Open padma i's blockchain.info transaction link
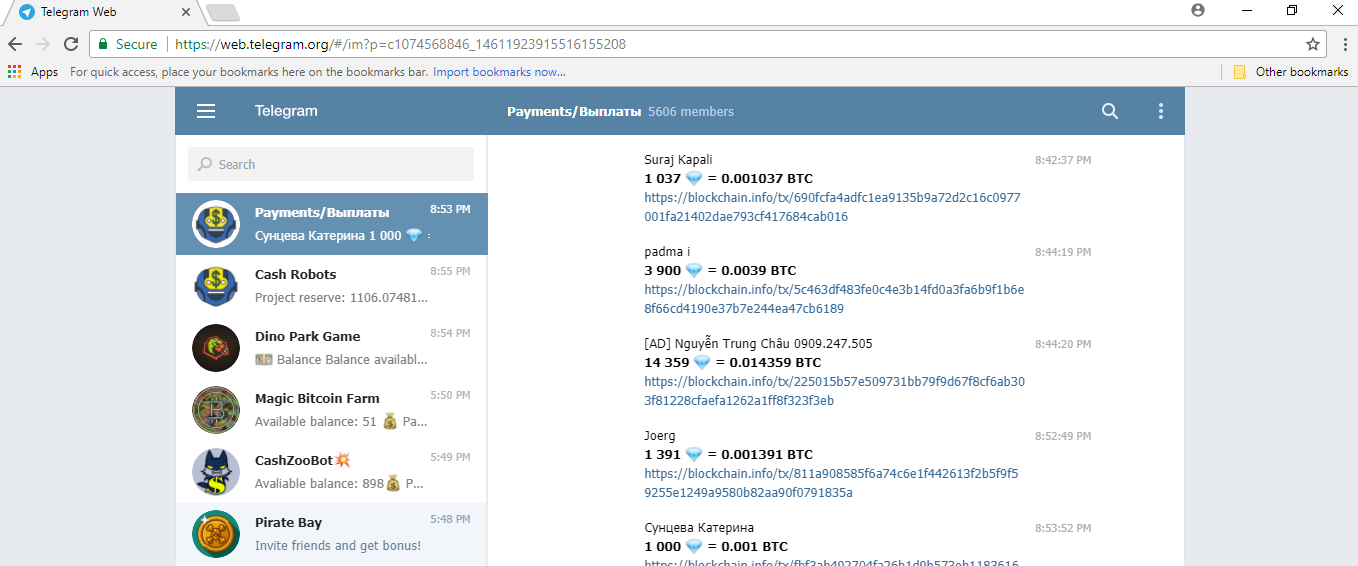1358x566 pixels. point(834,299)
